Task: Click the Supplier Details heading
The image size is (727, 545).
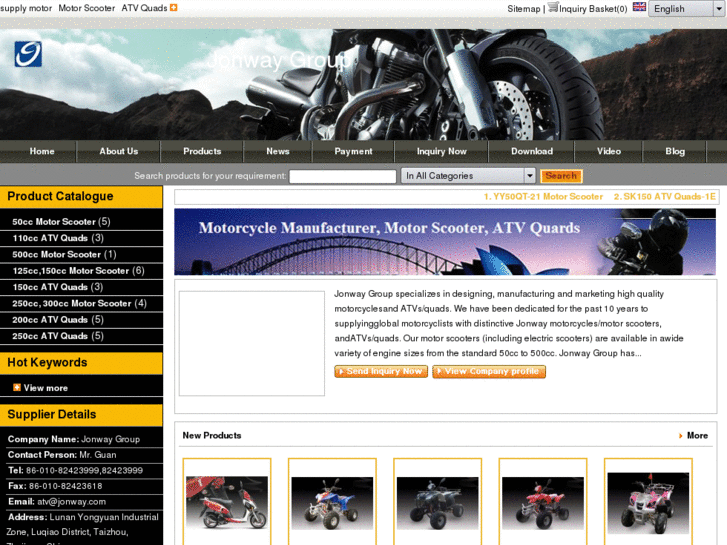Action: pyautogui.click(x=52, y=414)
